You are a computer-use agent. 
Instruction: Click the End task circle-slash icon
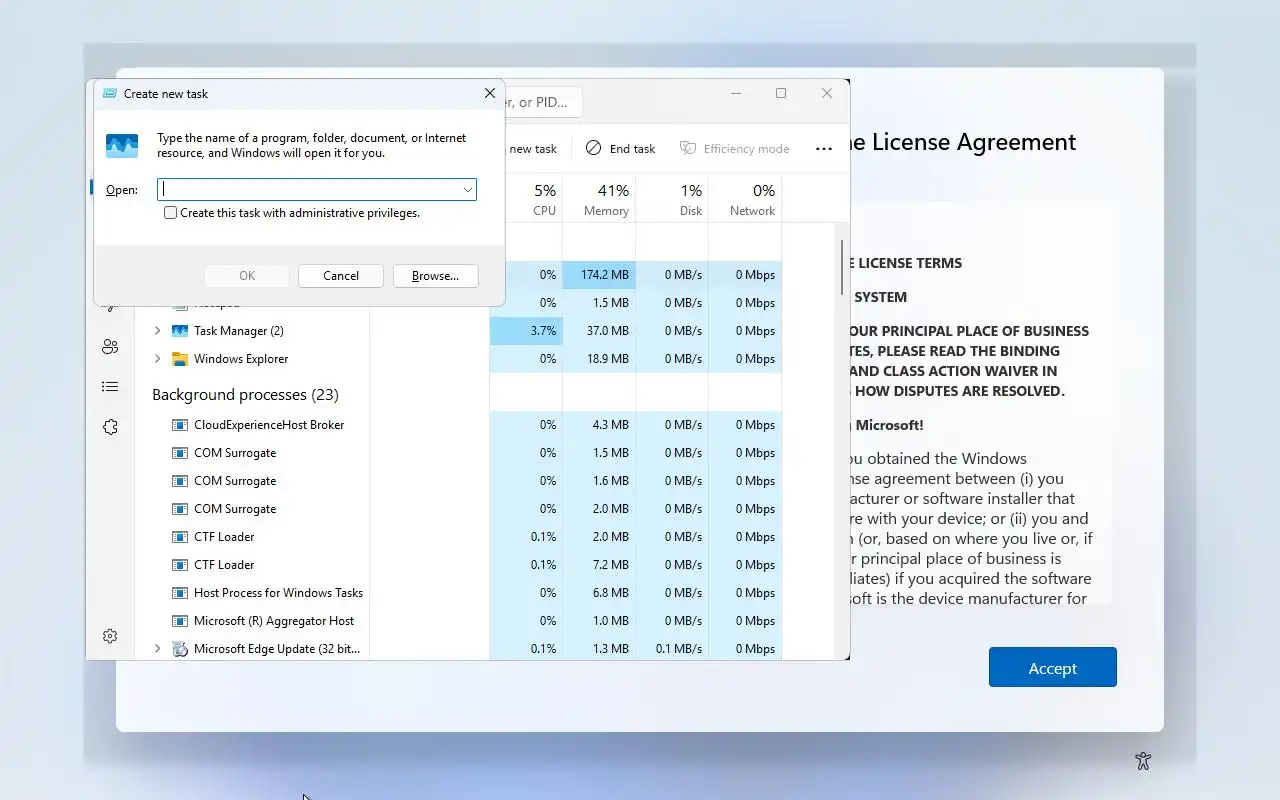[x=594, y=148]
